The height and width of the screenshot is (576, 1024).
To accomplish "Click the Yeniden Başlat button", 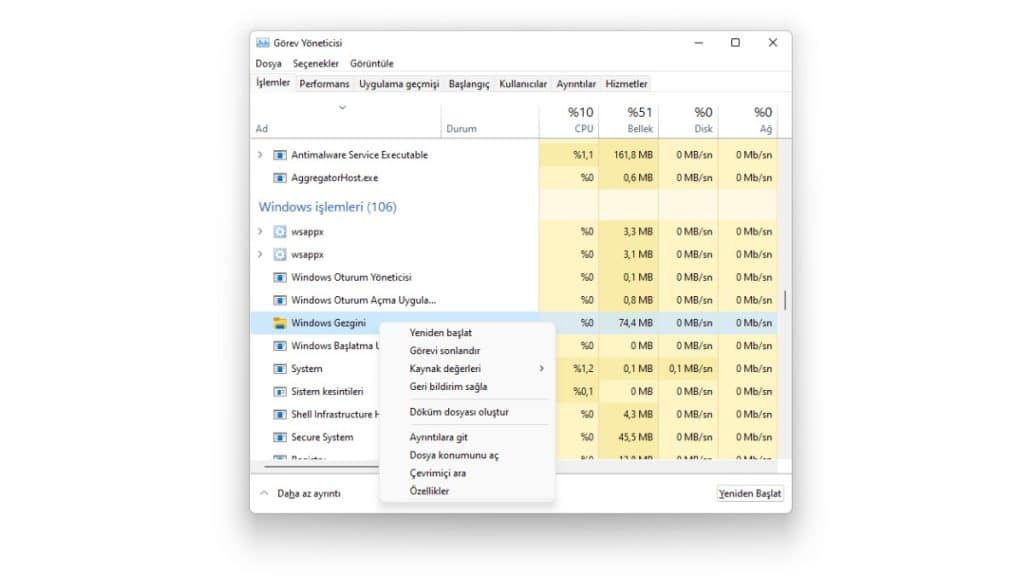I will 749,492.
